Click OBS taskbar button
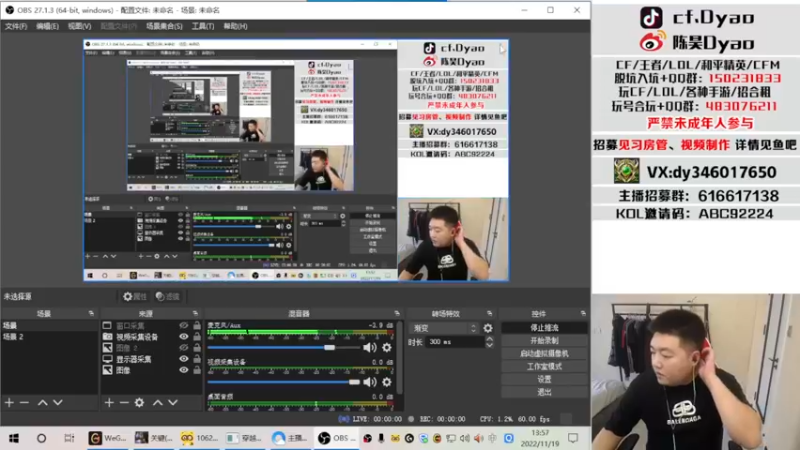Viewport: 800px width, 450px height. point(334,438)
